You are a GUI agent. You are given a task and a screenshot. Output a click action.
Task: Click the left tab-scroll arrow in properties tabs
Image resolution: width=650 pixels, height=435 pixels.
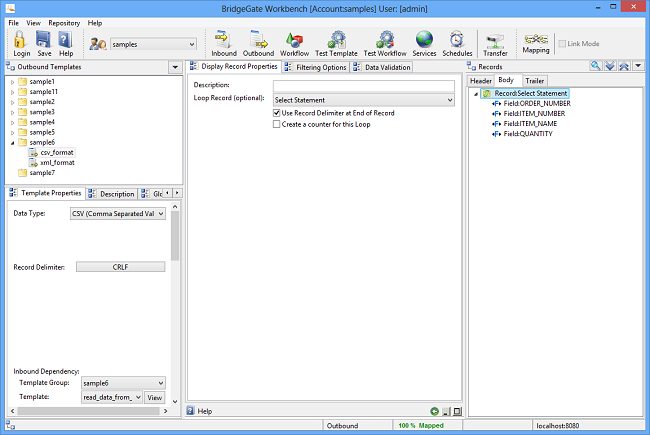pyautogui.click(x=167, y=193)
